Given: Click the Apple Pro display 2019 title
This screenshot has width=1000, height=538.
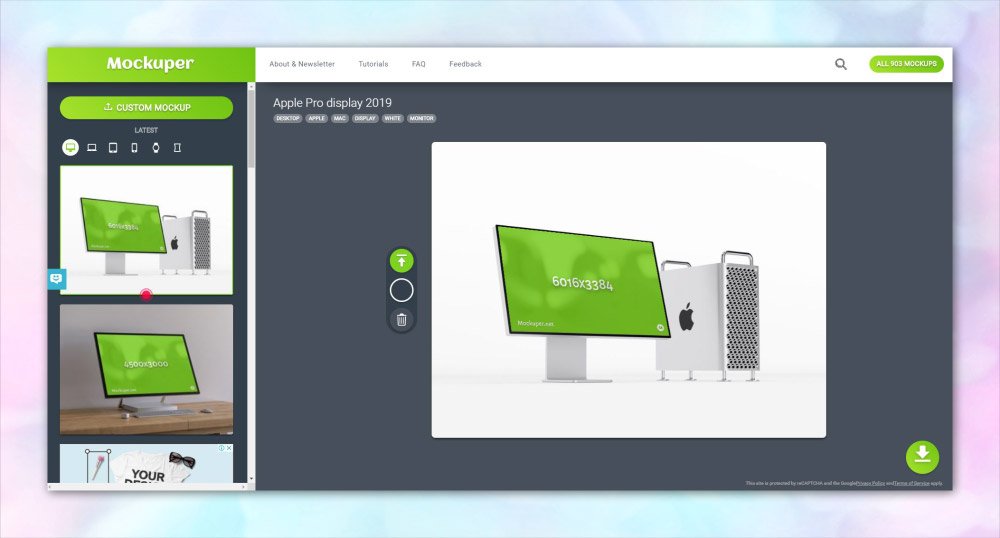Looking at the screenshot, I should [332, 103].
